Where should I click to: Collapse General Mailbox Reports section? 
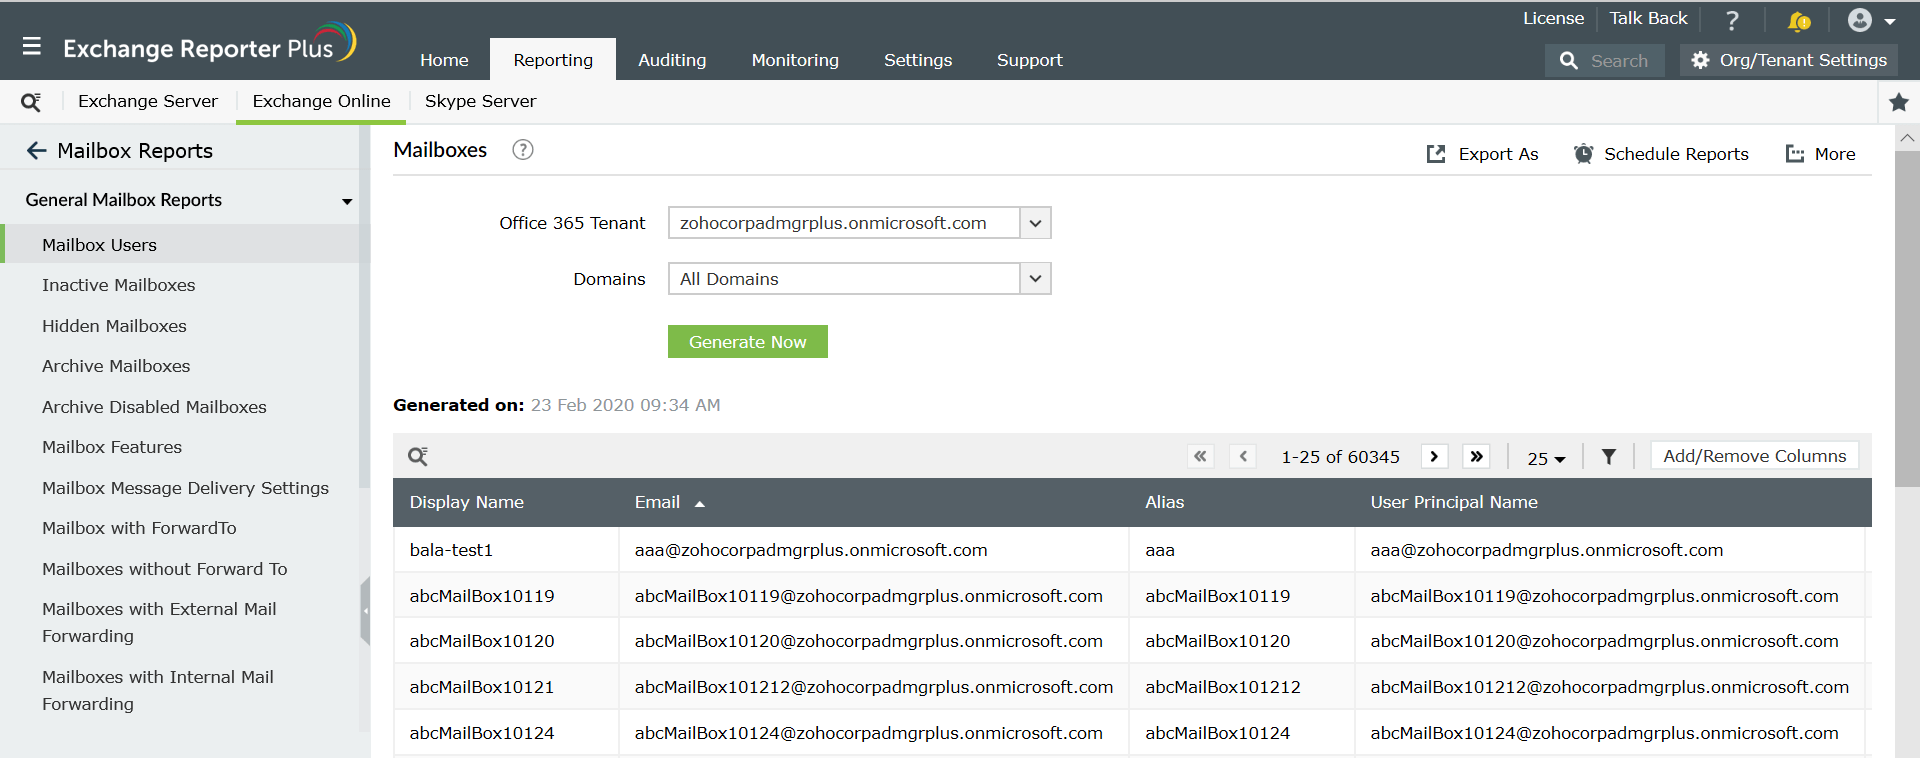347,201
